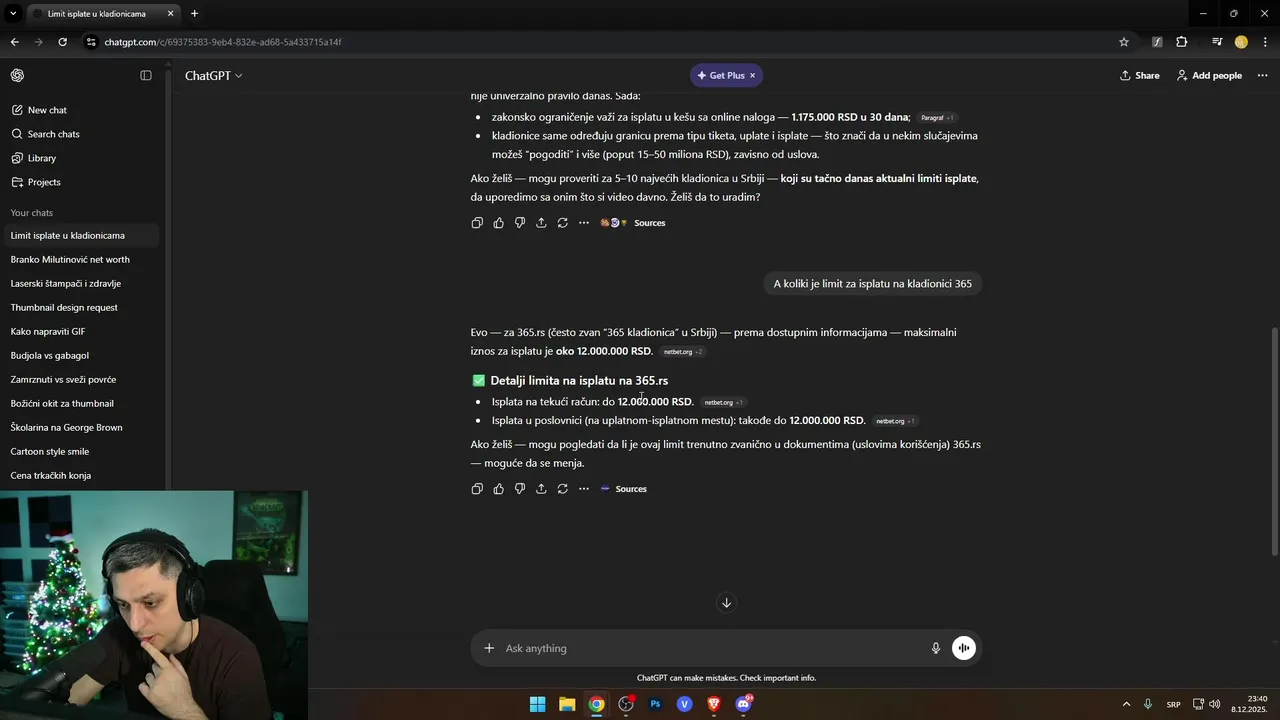
Task: Go back with the browser back arrow
Action: 14,42
